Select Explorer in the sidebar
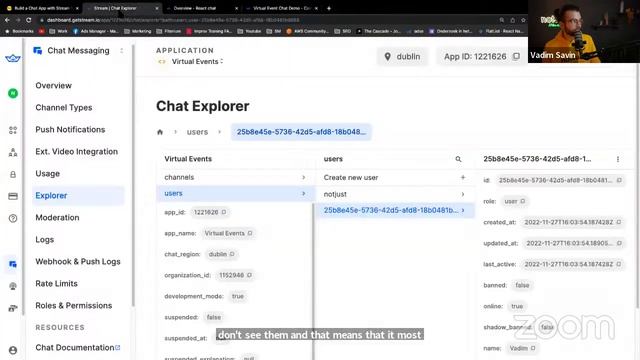Viewport: 640px width, 360px height. [x=78, y=196]
